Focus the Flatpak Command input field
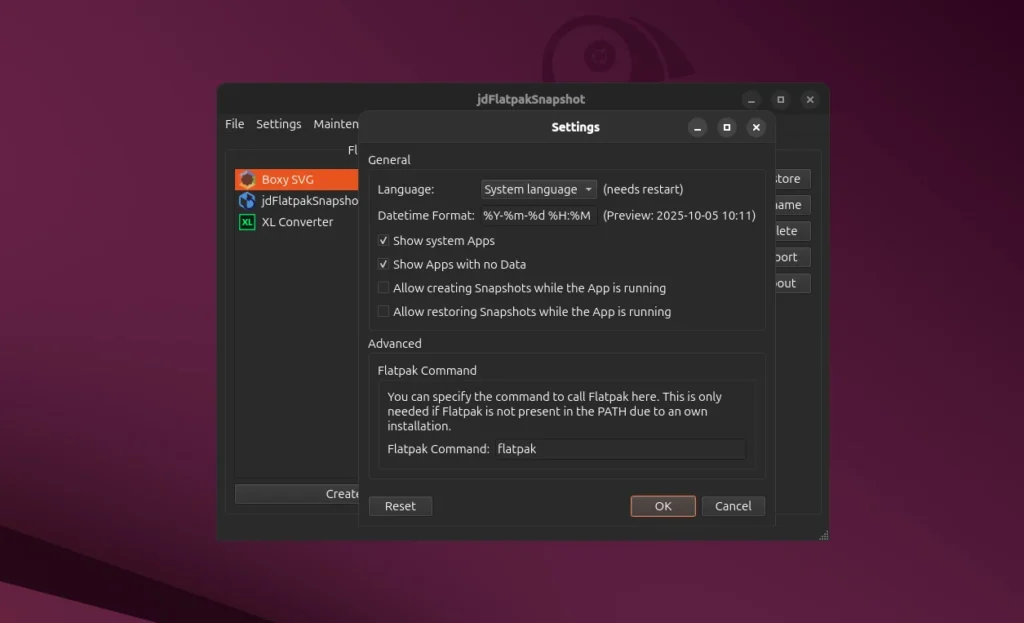This screenshot has width=1024, height=623. (x=618, y=449)
